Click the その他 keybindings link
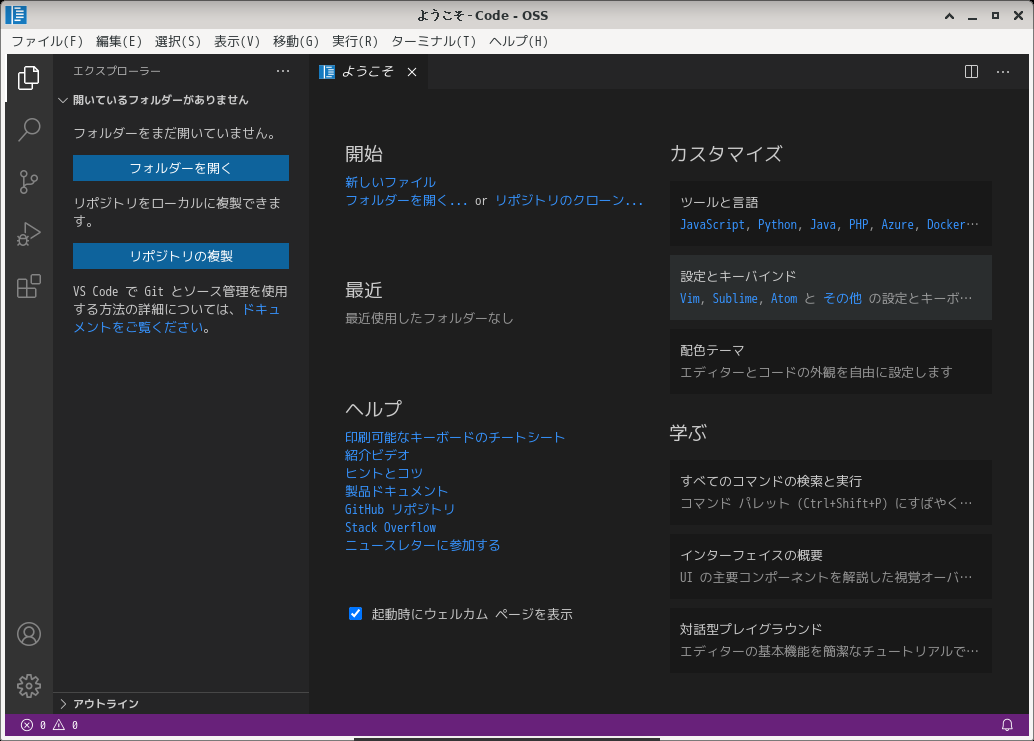 (842, 299)
